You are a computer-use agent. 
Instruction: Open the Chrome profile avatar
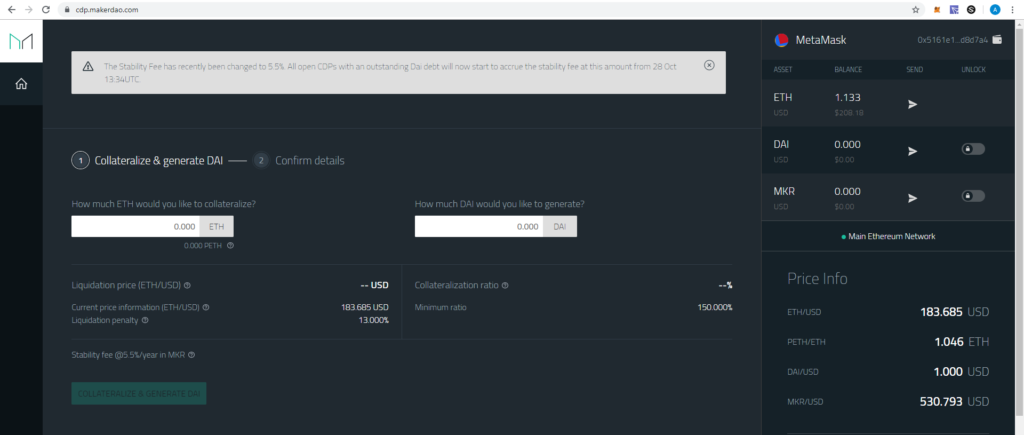pyautogui.click(x=995, y=10)
